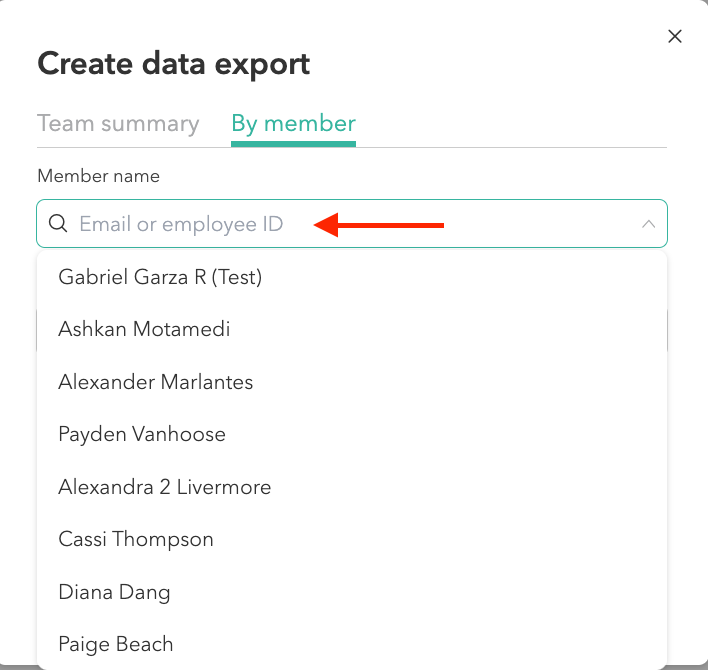Choose Alexandra 2 Livermore option
Image resolution: width=708 pixels, height=670 pixels.
pos(165,487)
